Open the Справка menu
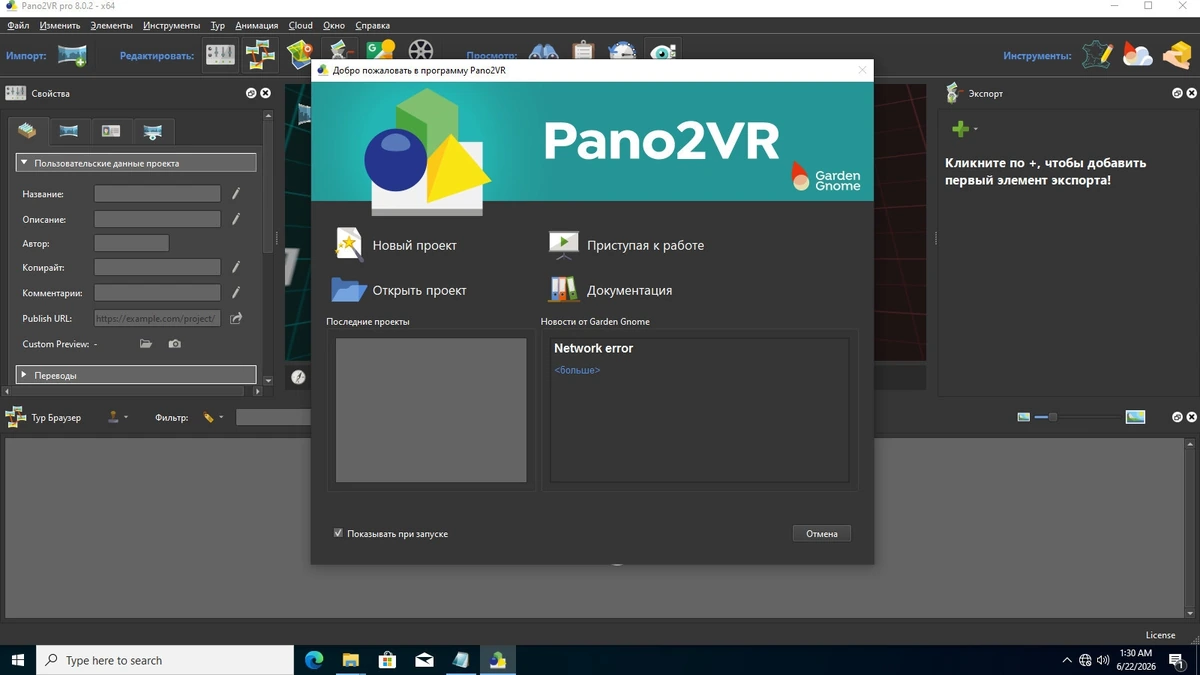 click(x=372, y=25)
